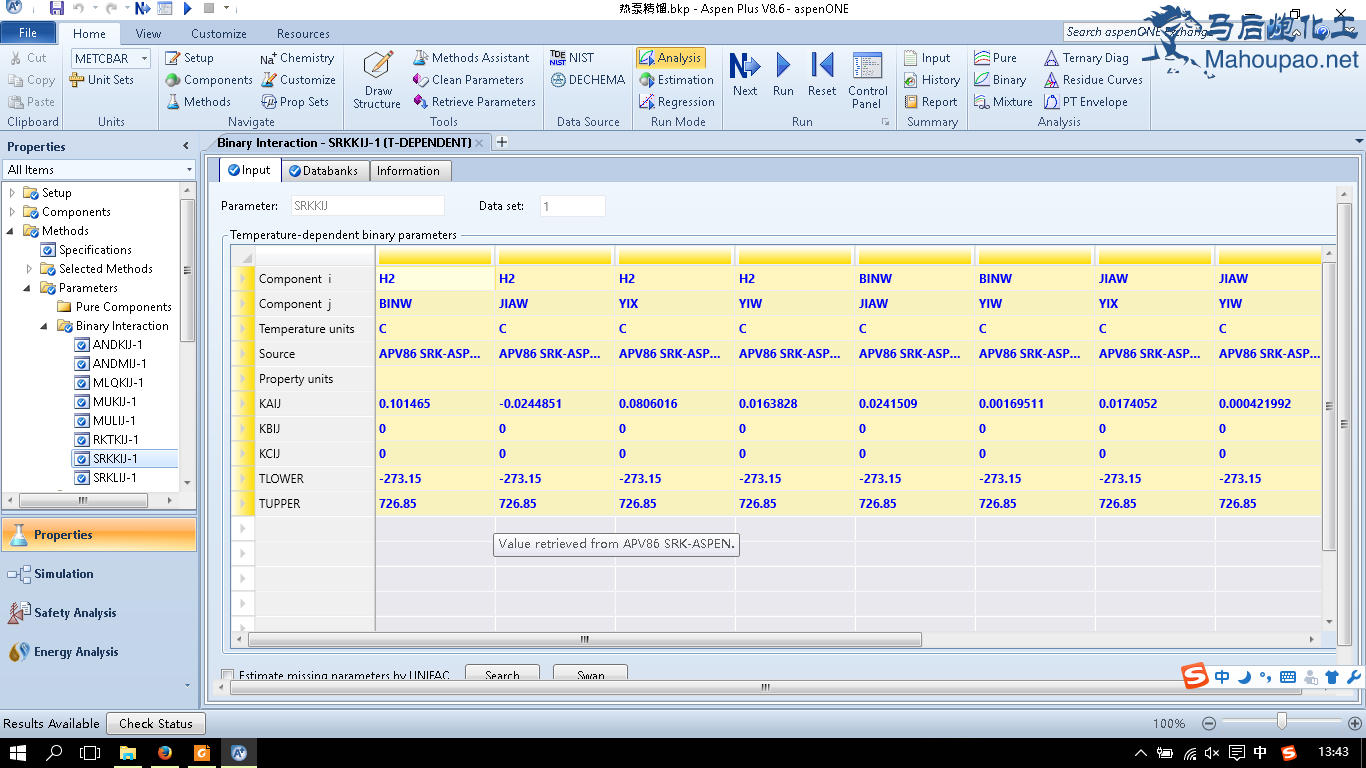Open Residue Curves analysis

click(x=1093, y=80)
